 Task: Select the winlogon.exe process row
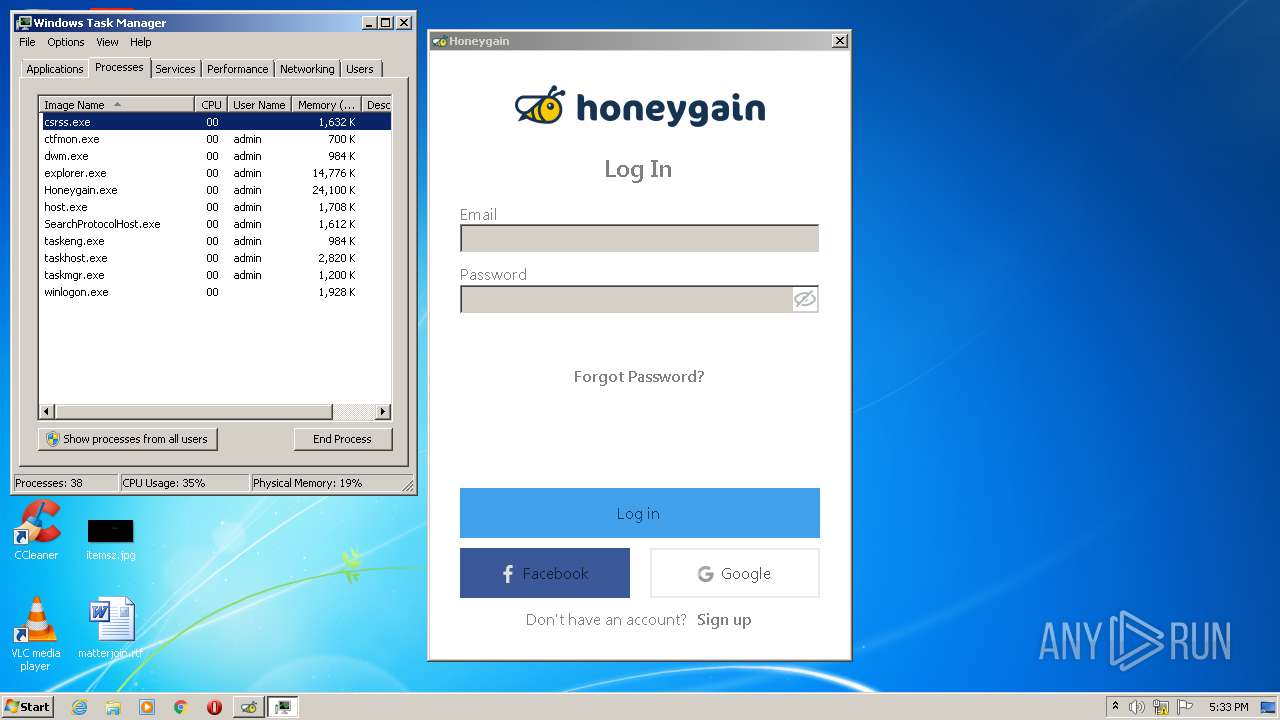[x=215, y=292]
